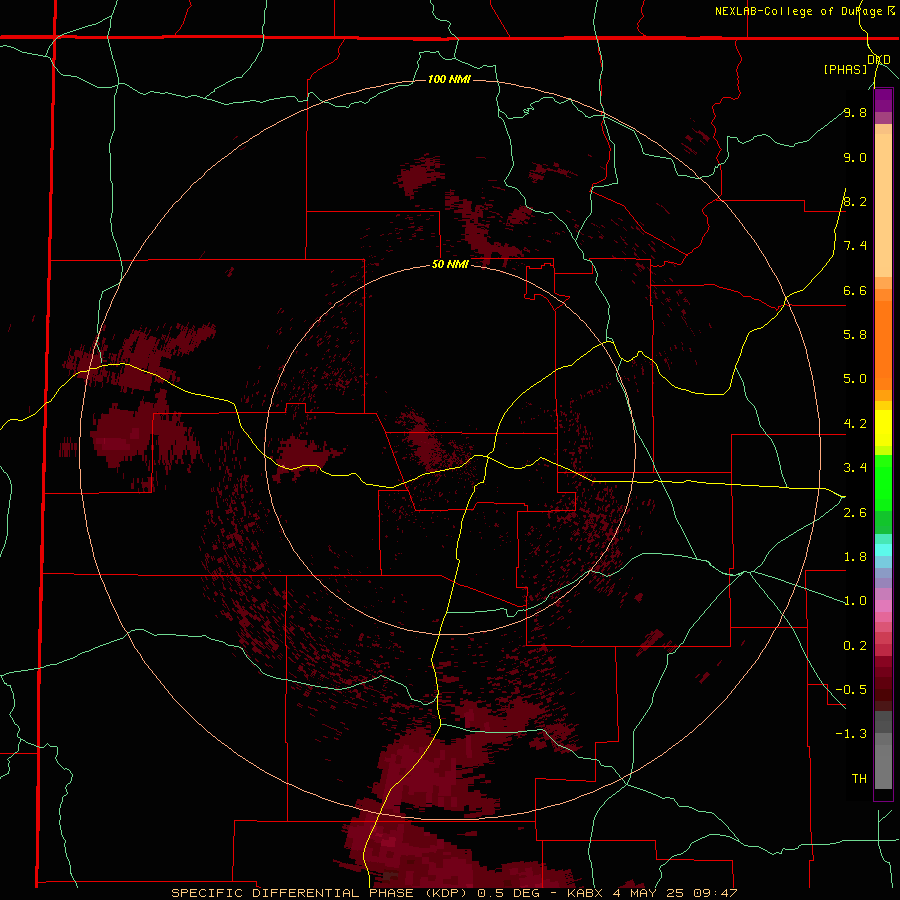Click the -0.5 legend value

pos(851,690)
